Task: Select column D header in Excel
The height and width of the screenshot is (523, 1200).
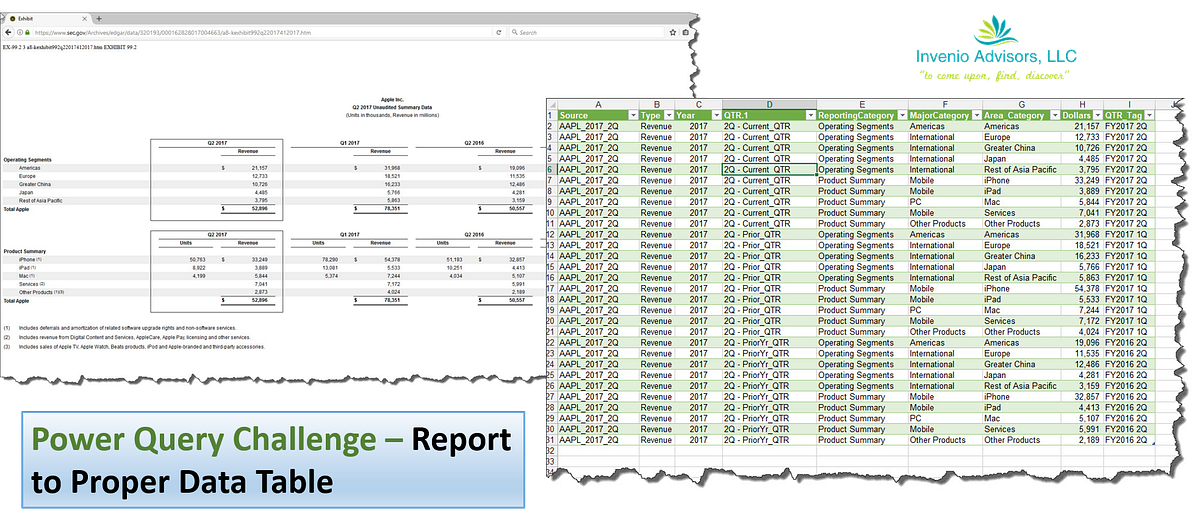Action: point(768,104)
